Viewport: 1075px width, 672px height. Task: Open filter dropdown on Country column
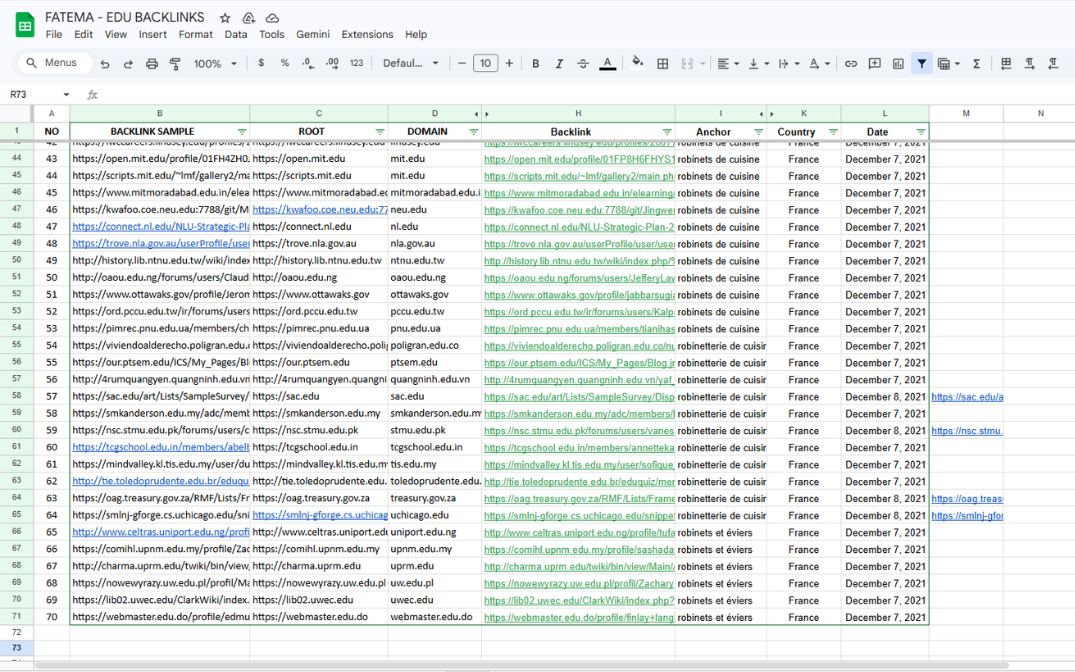[833, 132]
